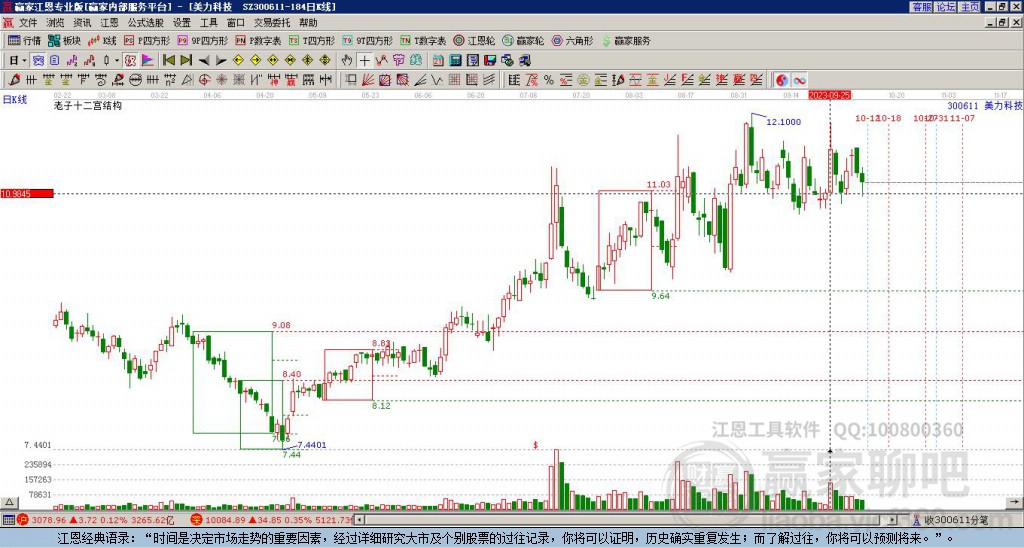Open the 帮助 menu

point(308,23)
